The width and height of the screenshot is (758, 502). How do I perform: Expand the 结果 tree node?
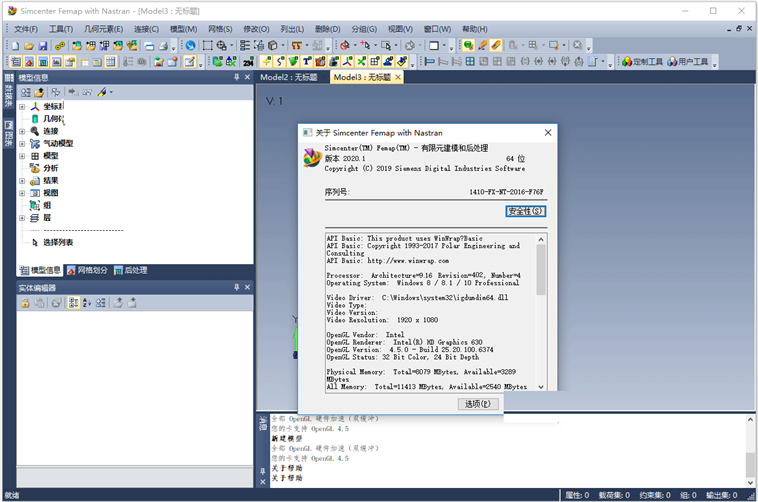[22, 181]
